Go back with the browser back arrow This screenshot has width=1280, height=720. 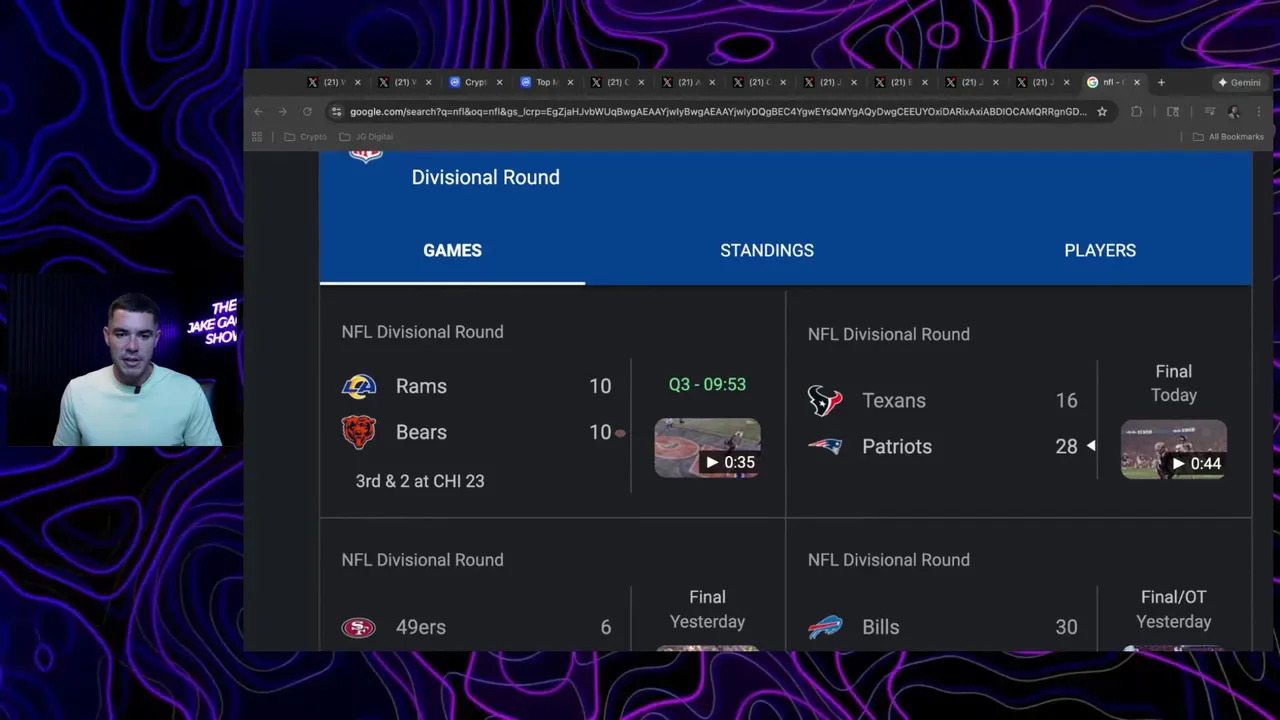[x=258, y=112]
